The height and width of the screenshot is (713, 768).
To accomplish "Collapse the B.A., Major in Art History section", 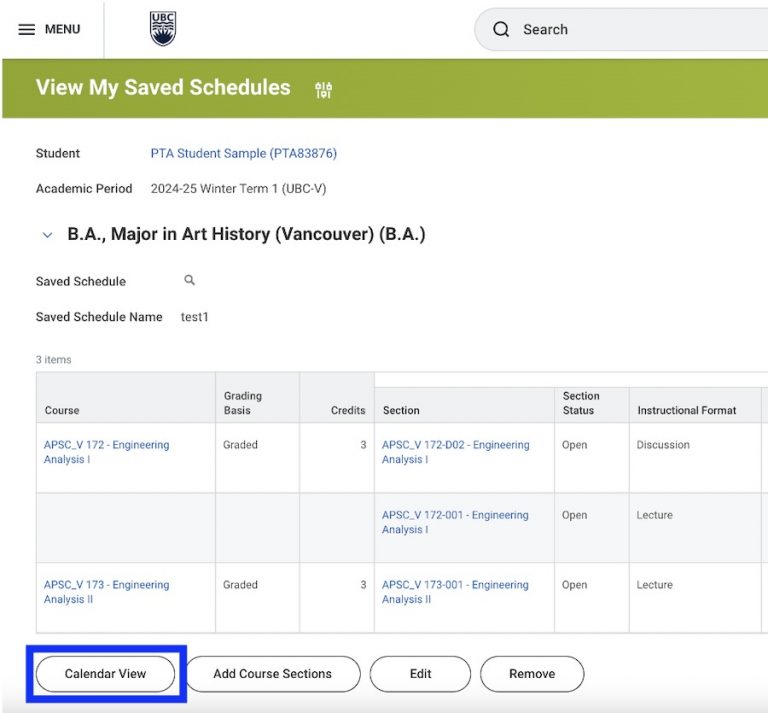I will pos(47,235).
